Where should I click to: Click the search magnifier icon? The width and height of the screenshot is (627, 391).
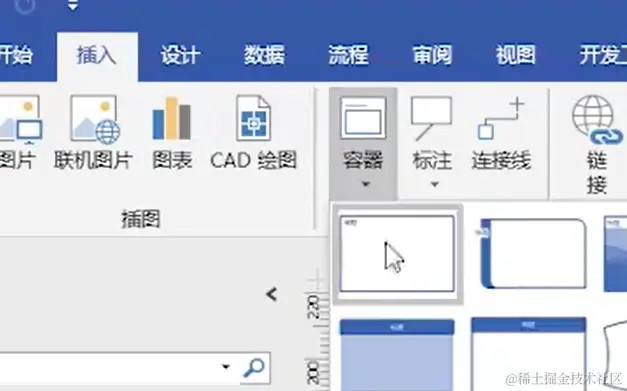[x=254, y=367]
